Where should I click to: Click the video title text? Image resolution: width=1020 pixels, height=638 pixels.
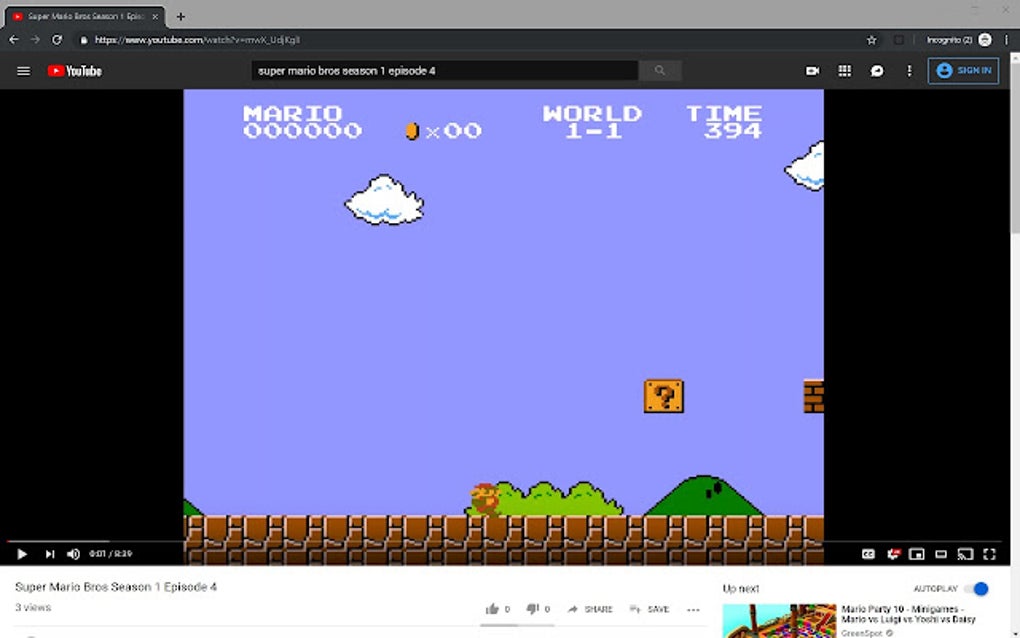click(x=116, y=587)
